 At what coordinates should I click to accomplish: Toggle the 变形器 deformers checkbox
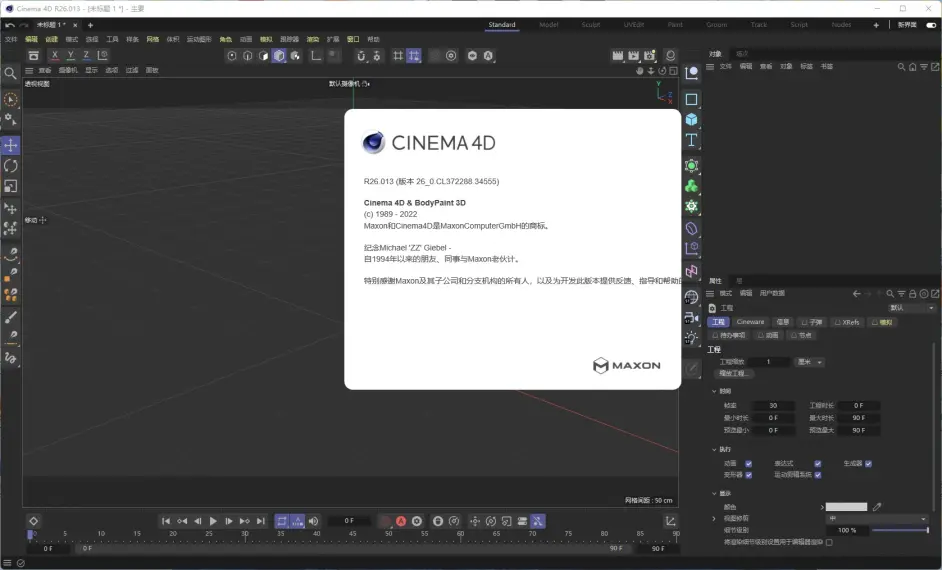[x=749, y=475]
